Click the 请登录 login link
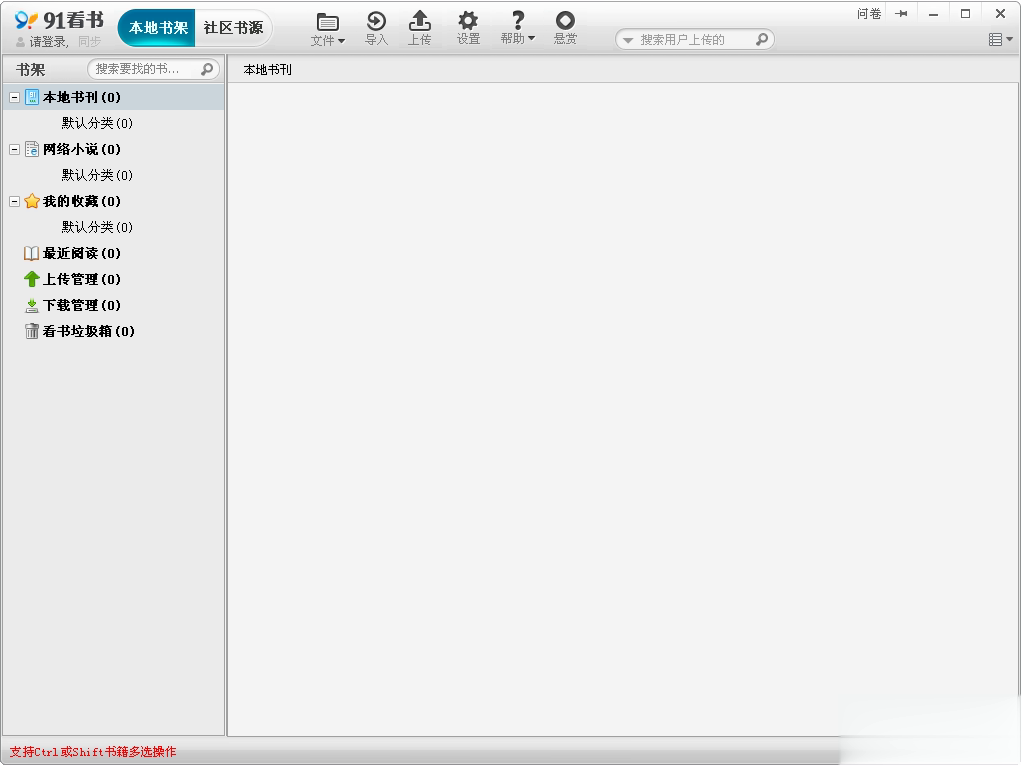Viewport: 1022px width, 766px height. (x=48, y=42)
